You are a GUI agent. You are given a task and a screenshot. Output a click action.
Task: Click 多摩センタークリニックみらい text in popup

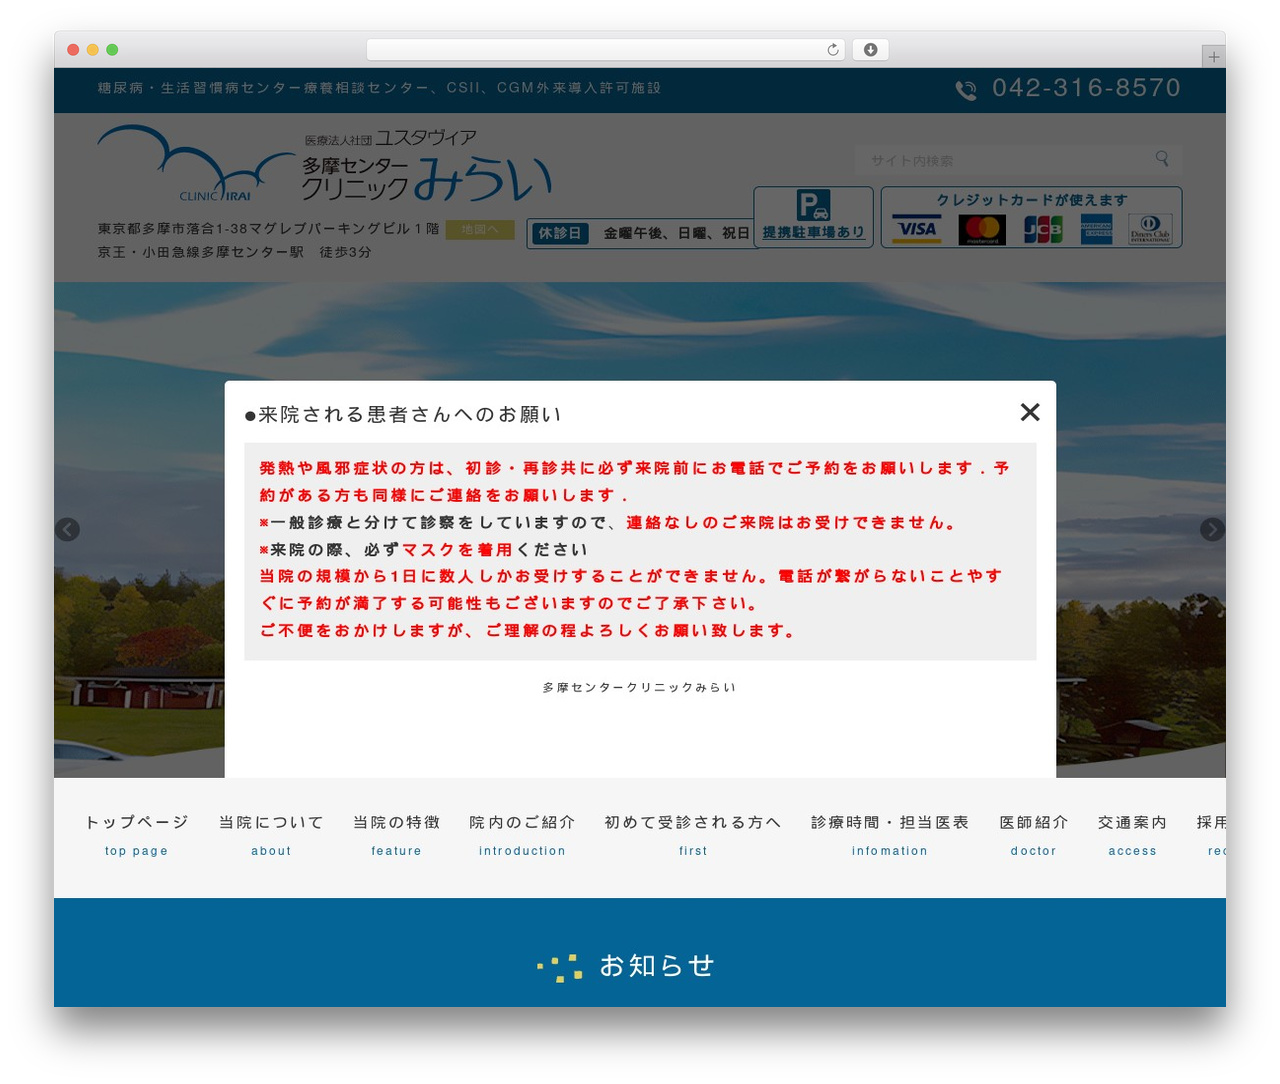(640, 688)
